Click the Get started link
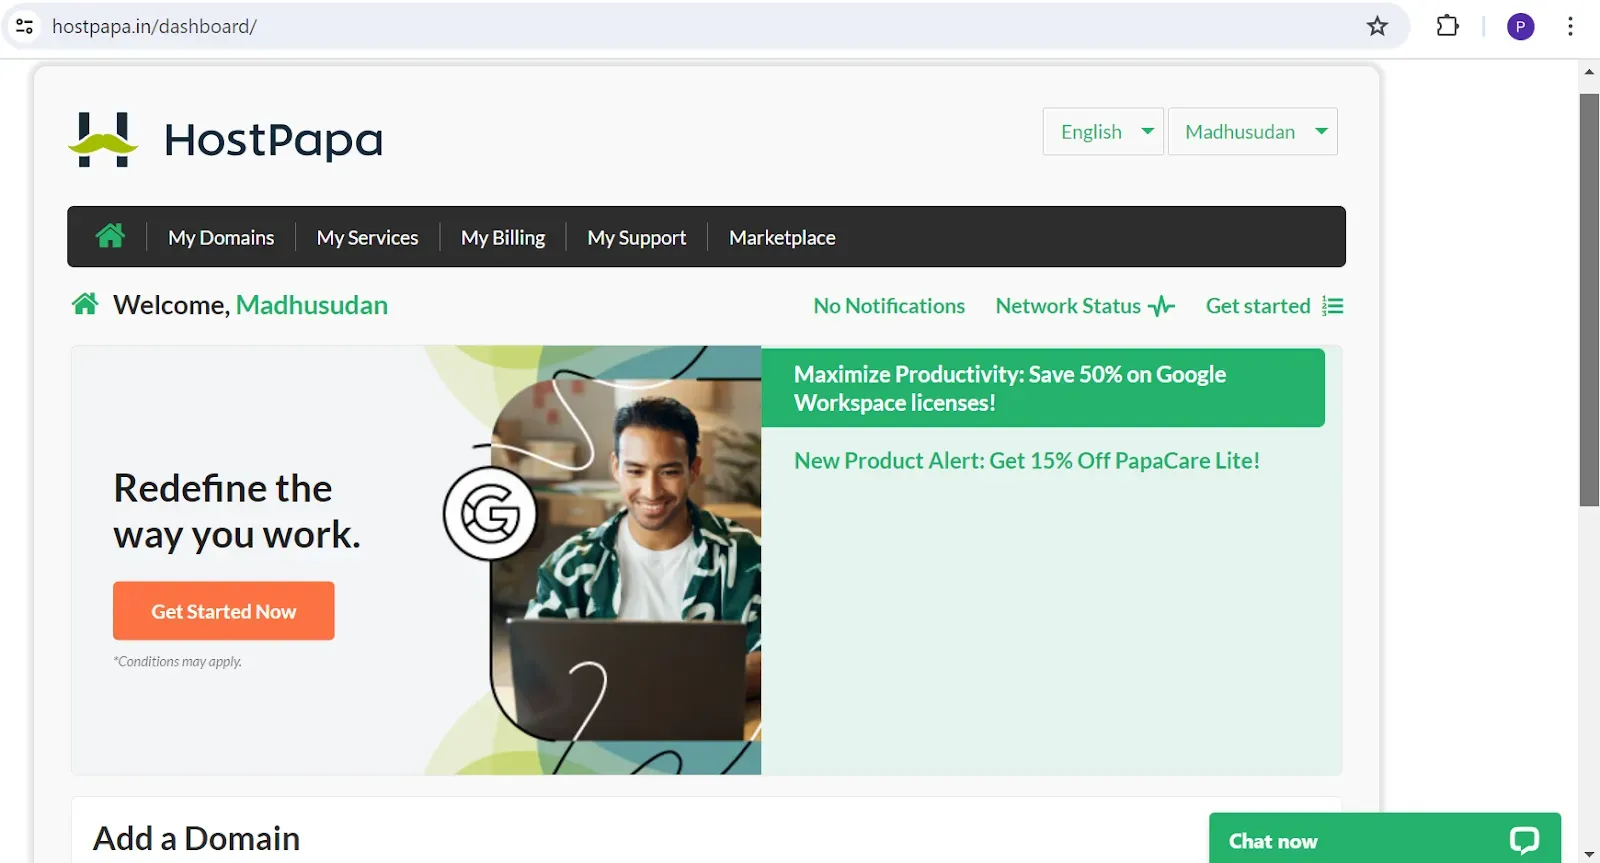The width and height of the screenshot is (1600, 863). point(1258,306)
